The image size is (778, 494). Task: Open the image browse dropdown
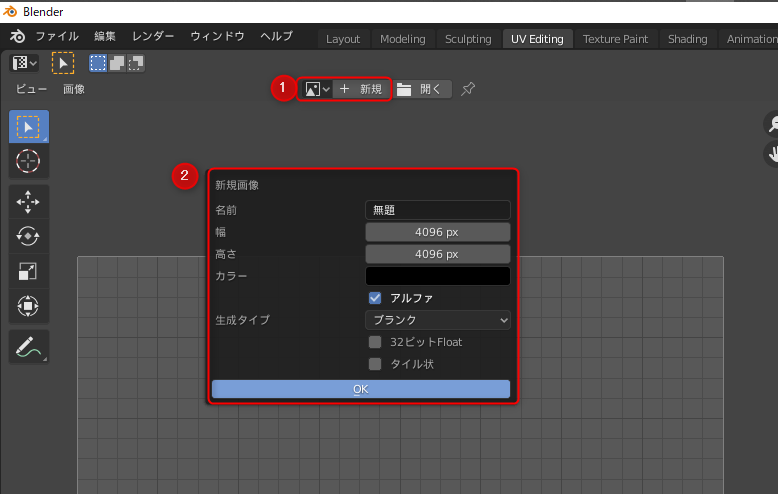[317, 89]
